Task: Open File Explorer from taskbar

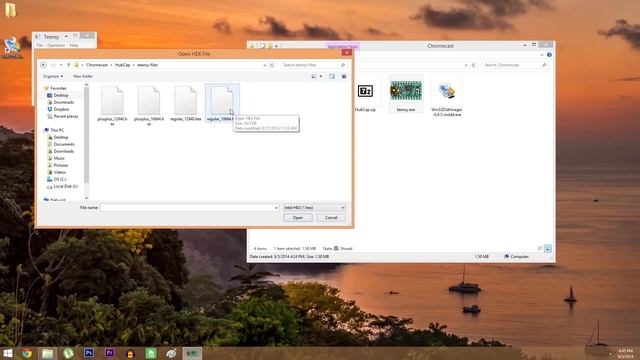Action: pyautogui.click(x=47, y=353)
